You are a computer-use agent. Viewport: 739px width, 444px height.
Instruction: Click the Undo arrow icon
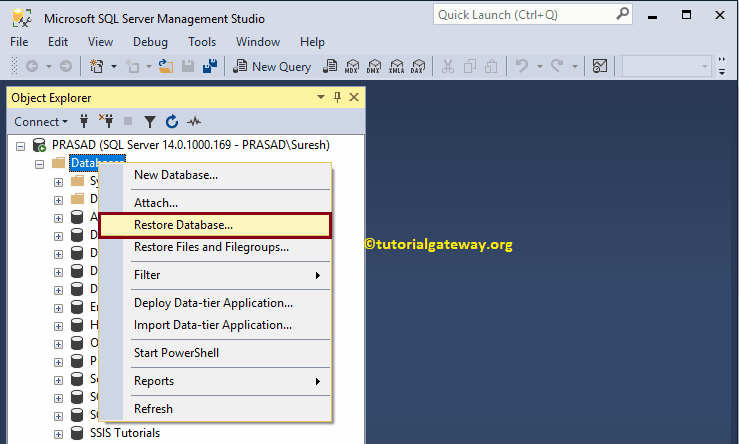522,66
